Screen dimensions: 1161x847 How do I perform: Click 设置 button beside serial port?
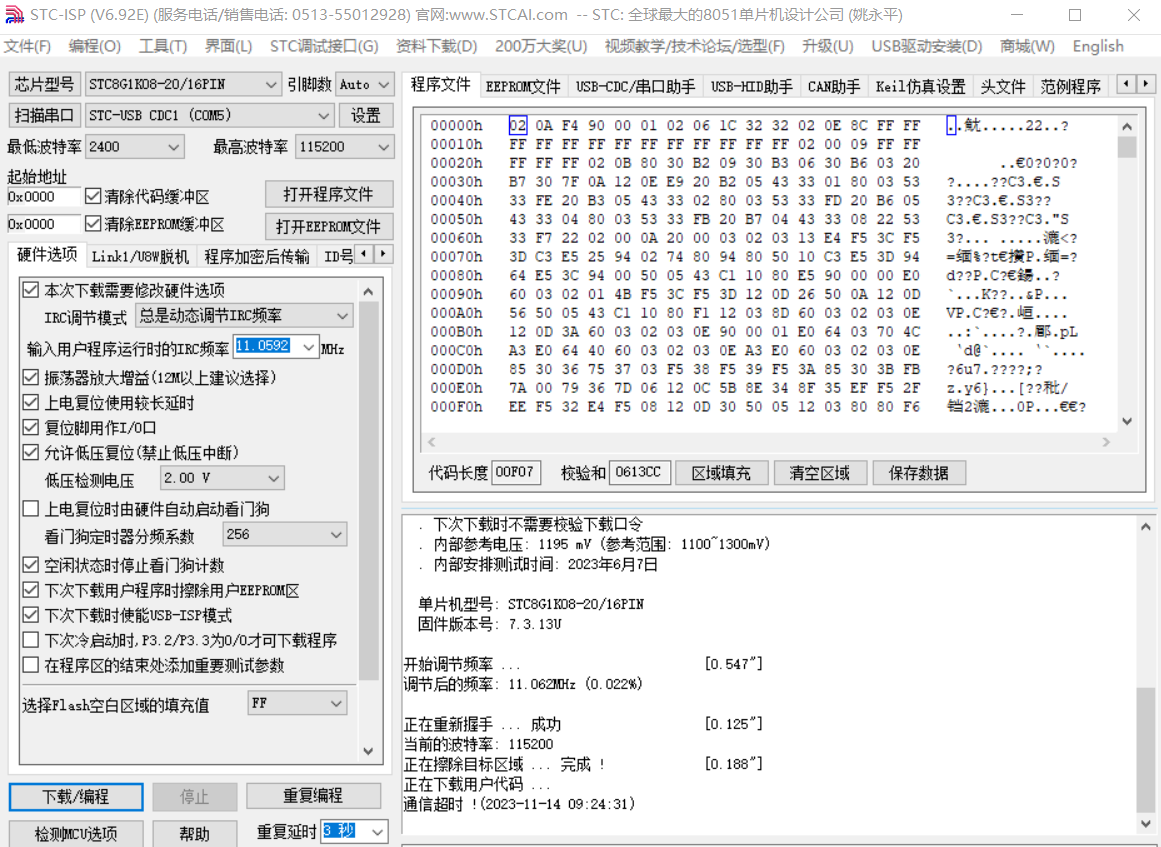tap(366, 116)
